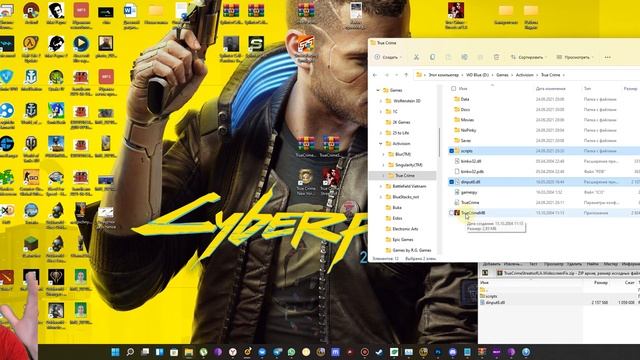Expand the BlueStacks_nxt tree node
The height and width of the screenshot is (360, 640).
(x=381, y=197)
